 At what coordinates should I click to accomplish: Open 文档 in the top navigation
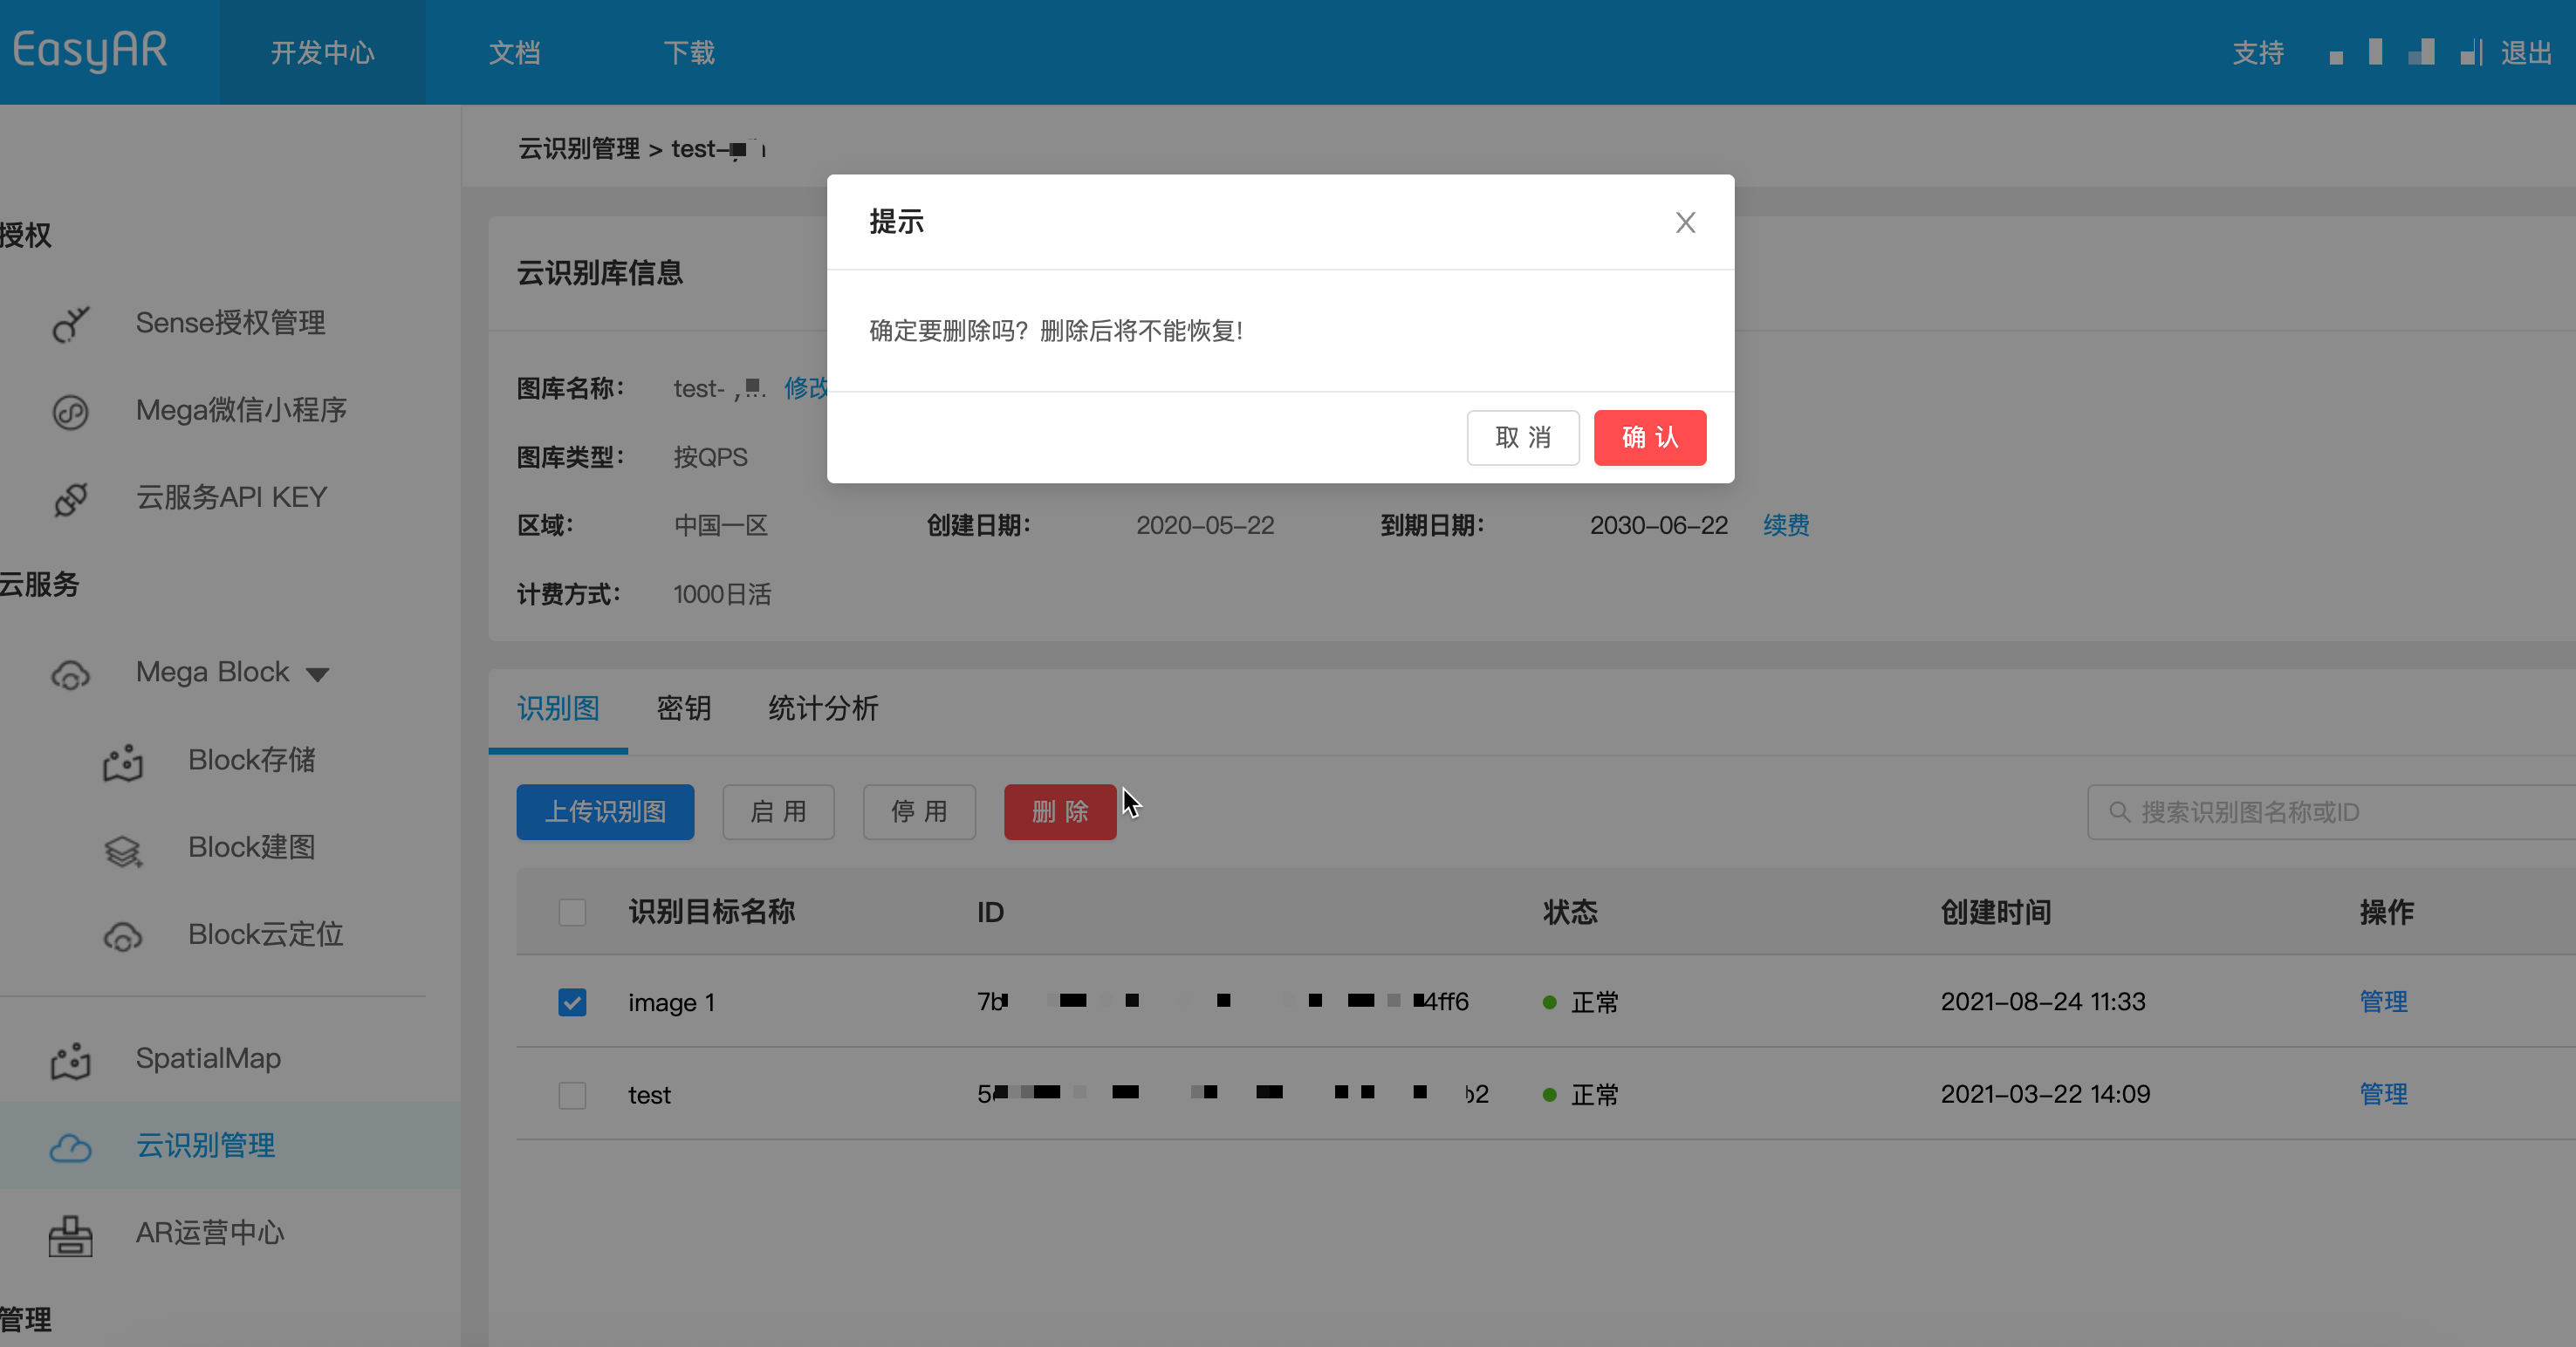pyautogui.click(x=514, y=52)
